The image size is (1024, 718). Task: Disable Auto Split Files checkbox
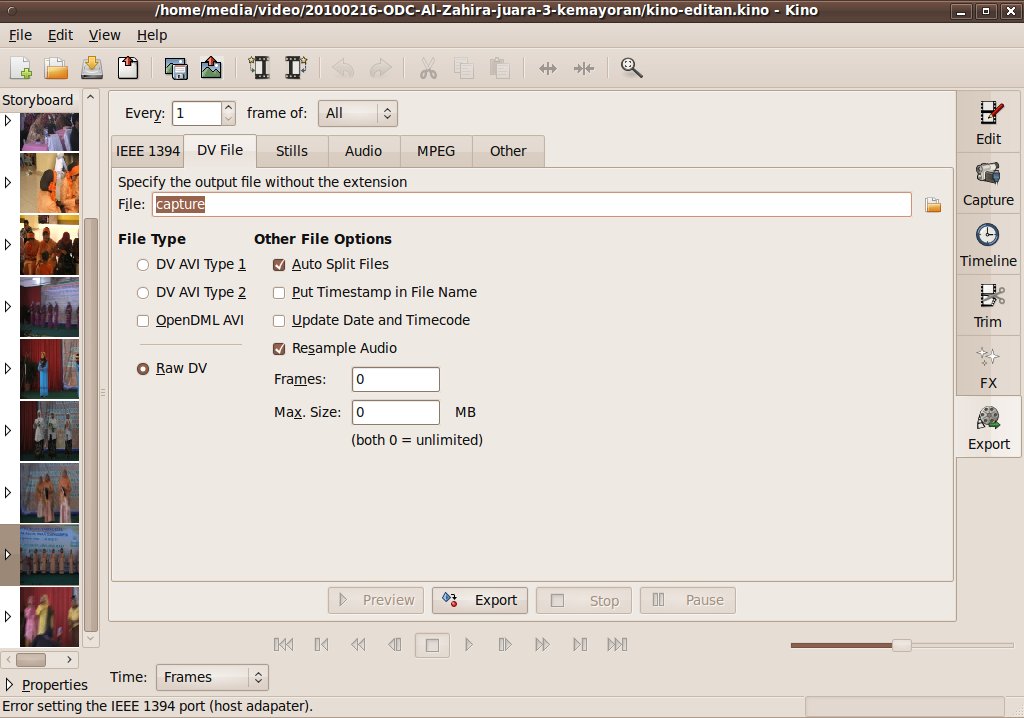coord(280,265)
